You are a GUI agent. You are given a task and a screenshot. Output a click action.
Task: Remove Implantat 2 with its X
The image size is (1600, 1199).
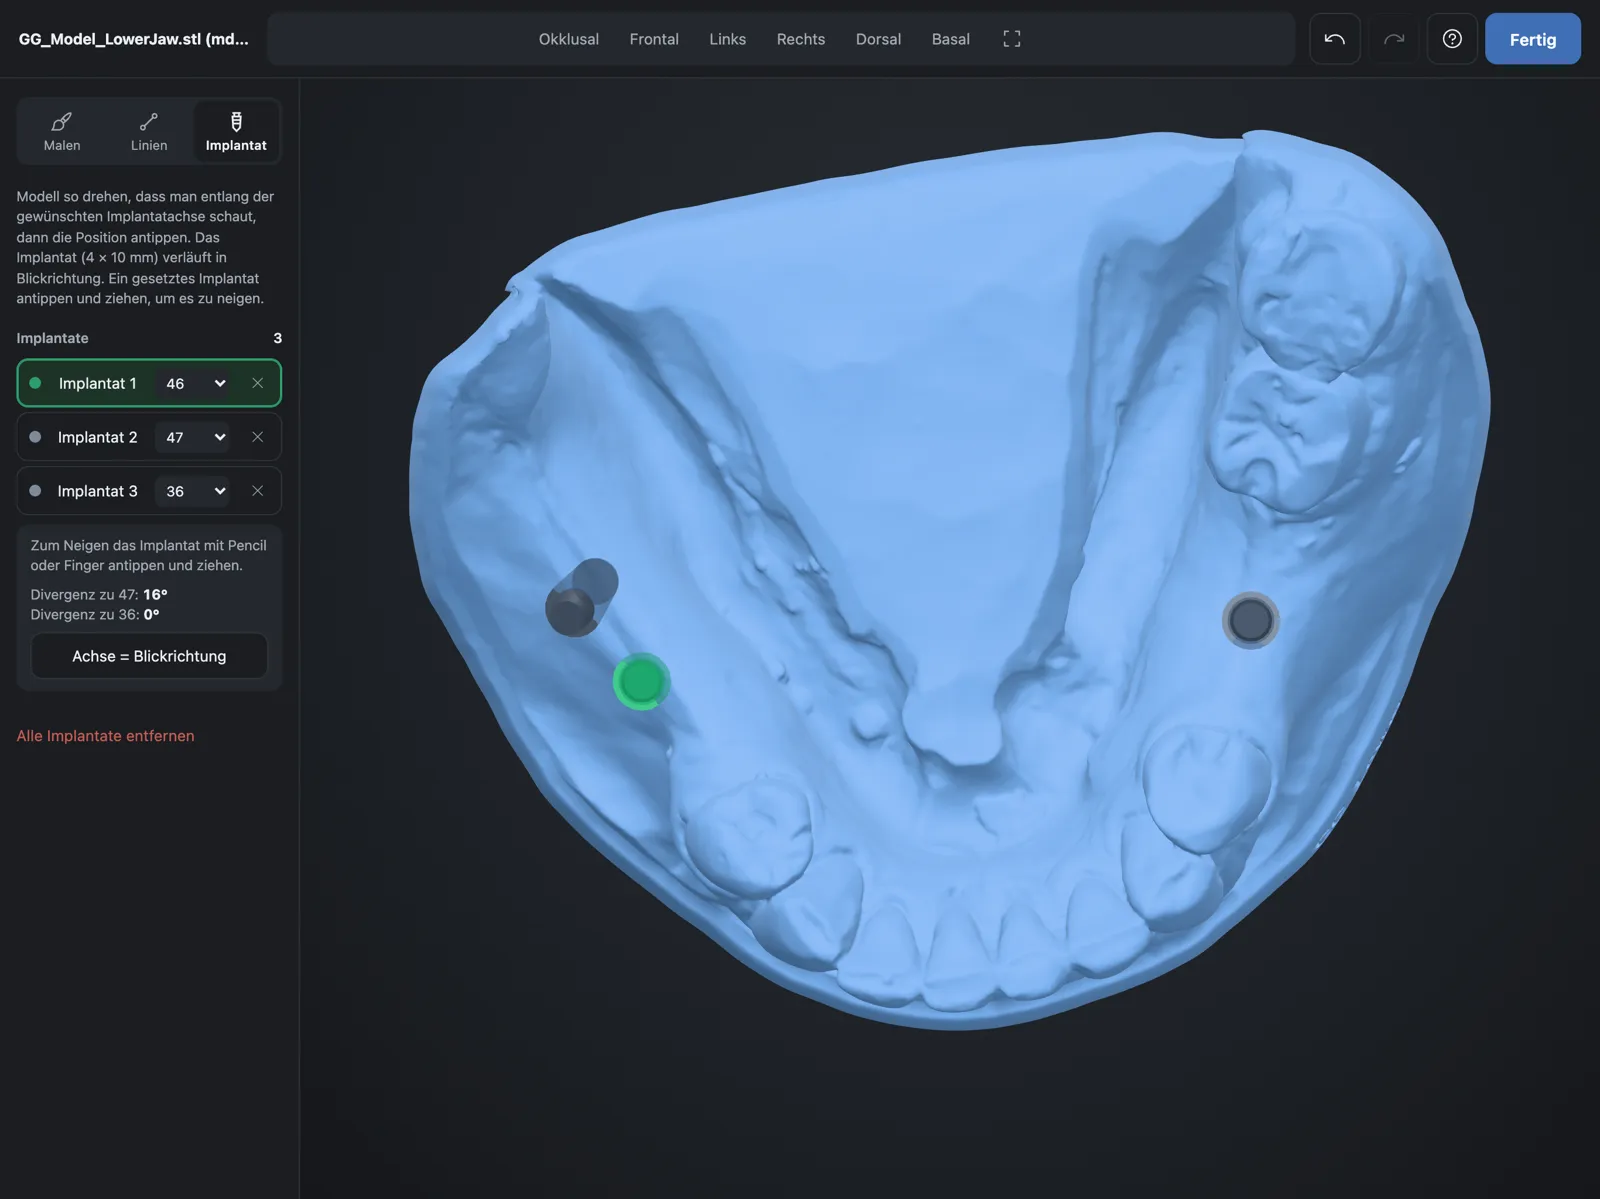258,437
